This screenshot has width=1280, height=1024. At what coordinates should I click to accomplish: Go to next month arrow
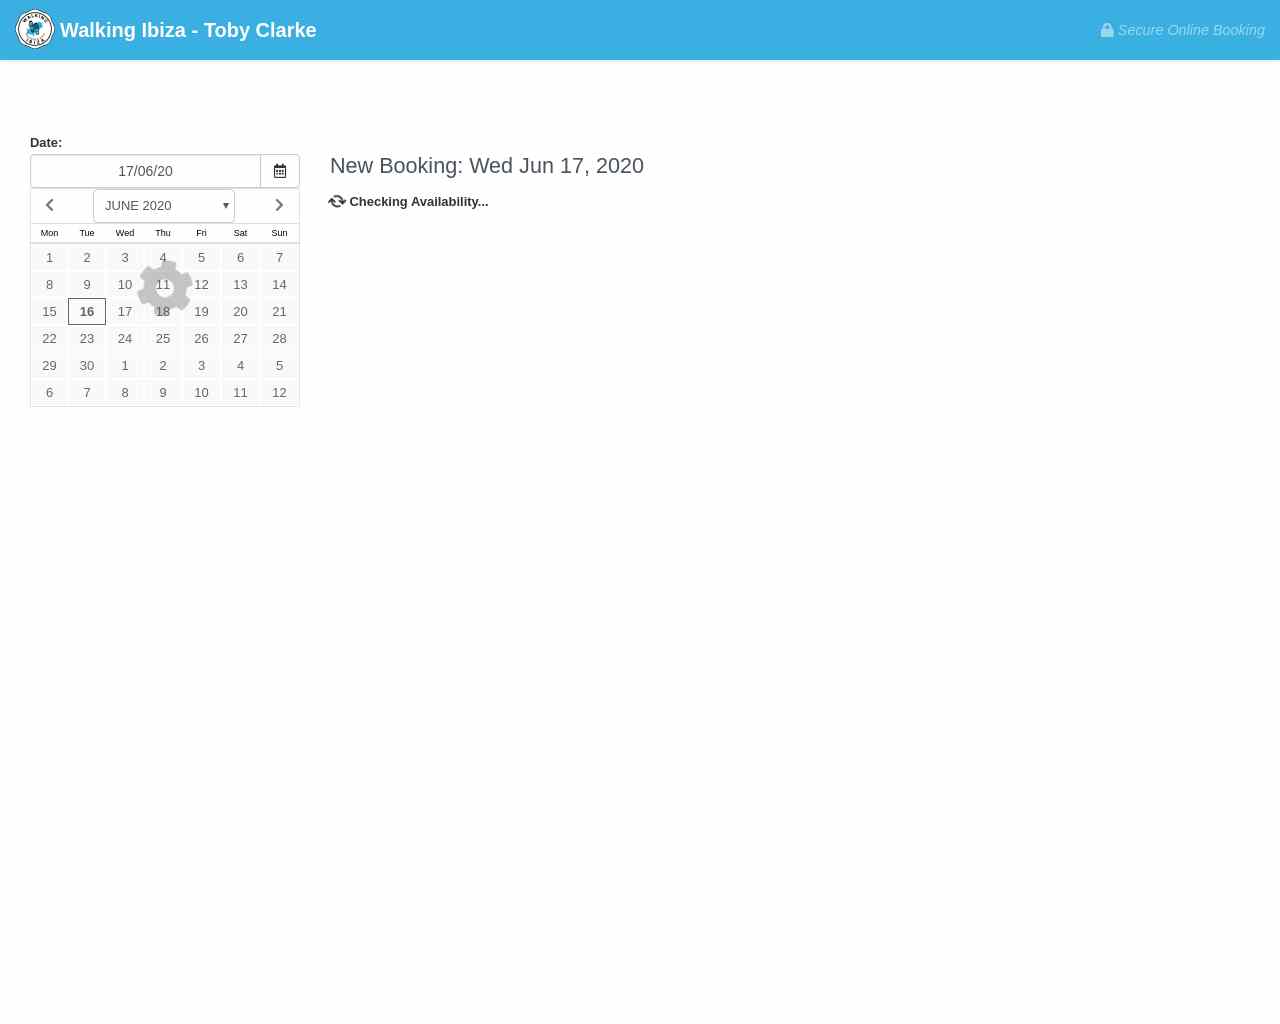tap(279, 206)
